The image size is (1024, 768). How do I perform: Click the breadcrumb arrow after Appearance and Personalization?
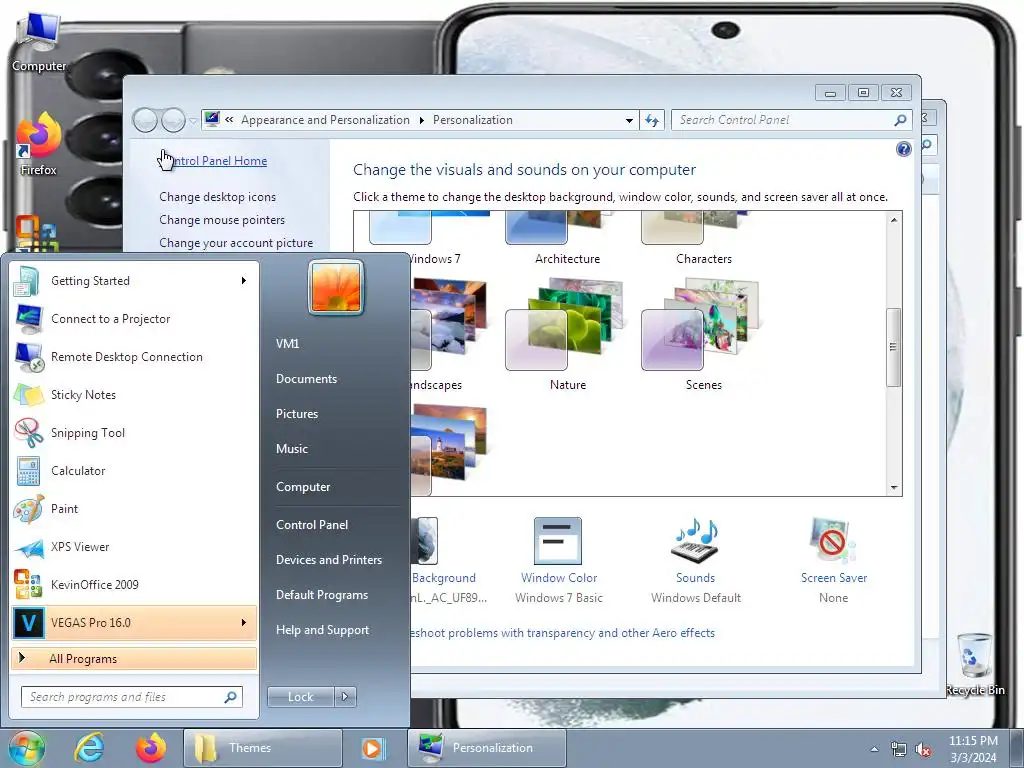coord(421,120)
